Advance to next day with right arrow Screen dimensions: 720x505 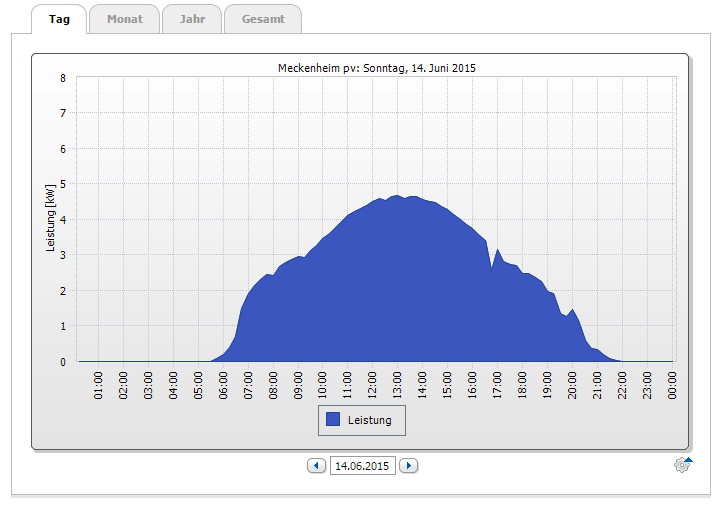408,465
